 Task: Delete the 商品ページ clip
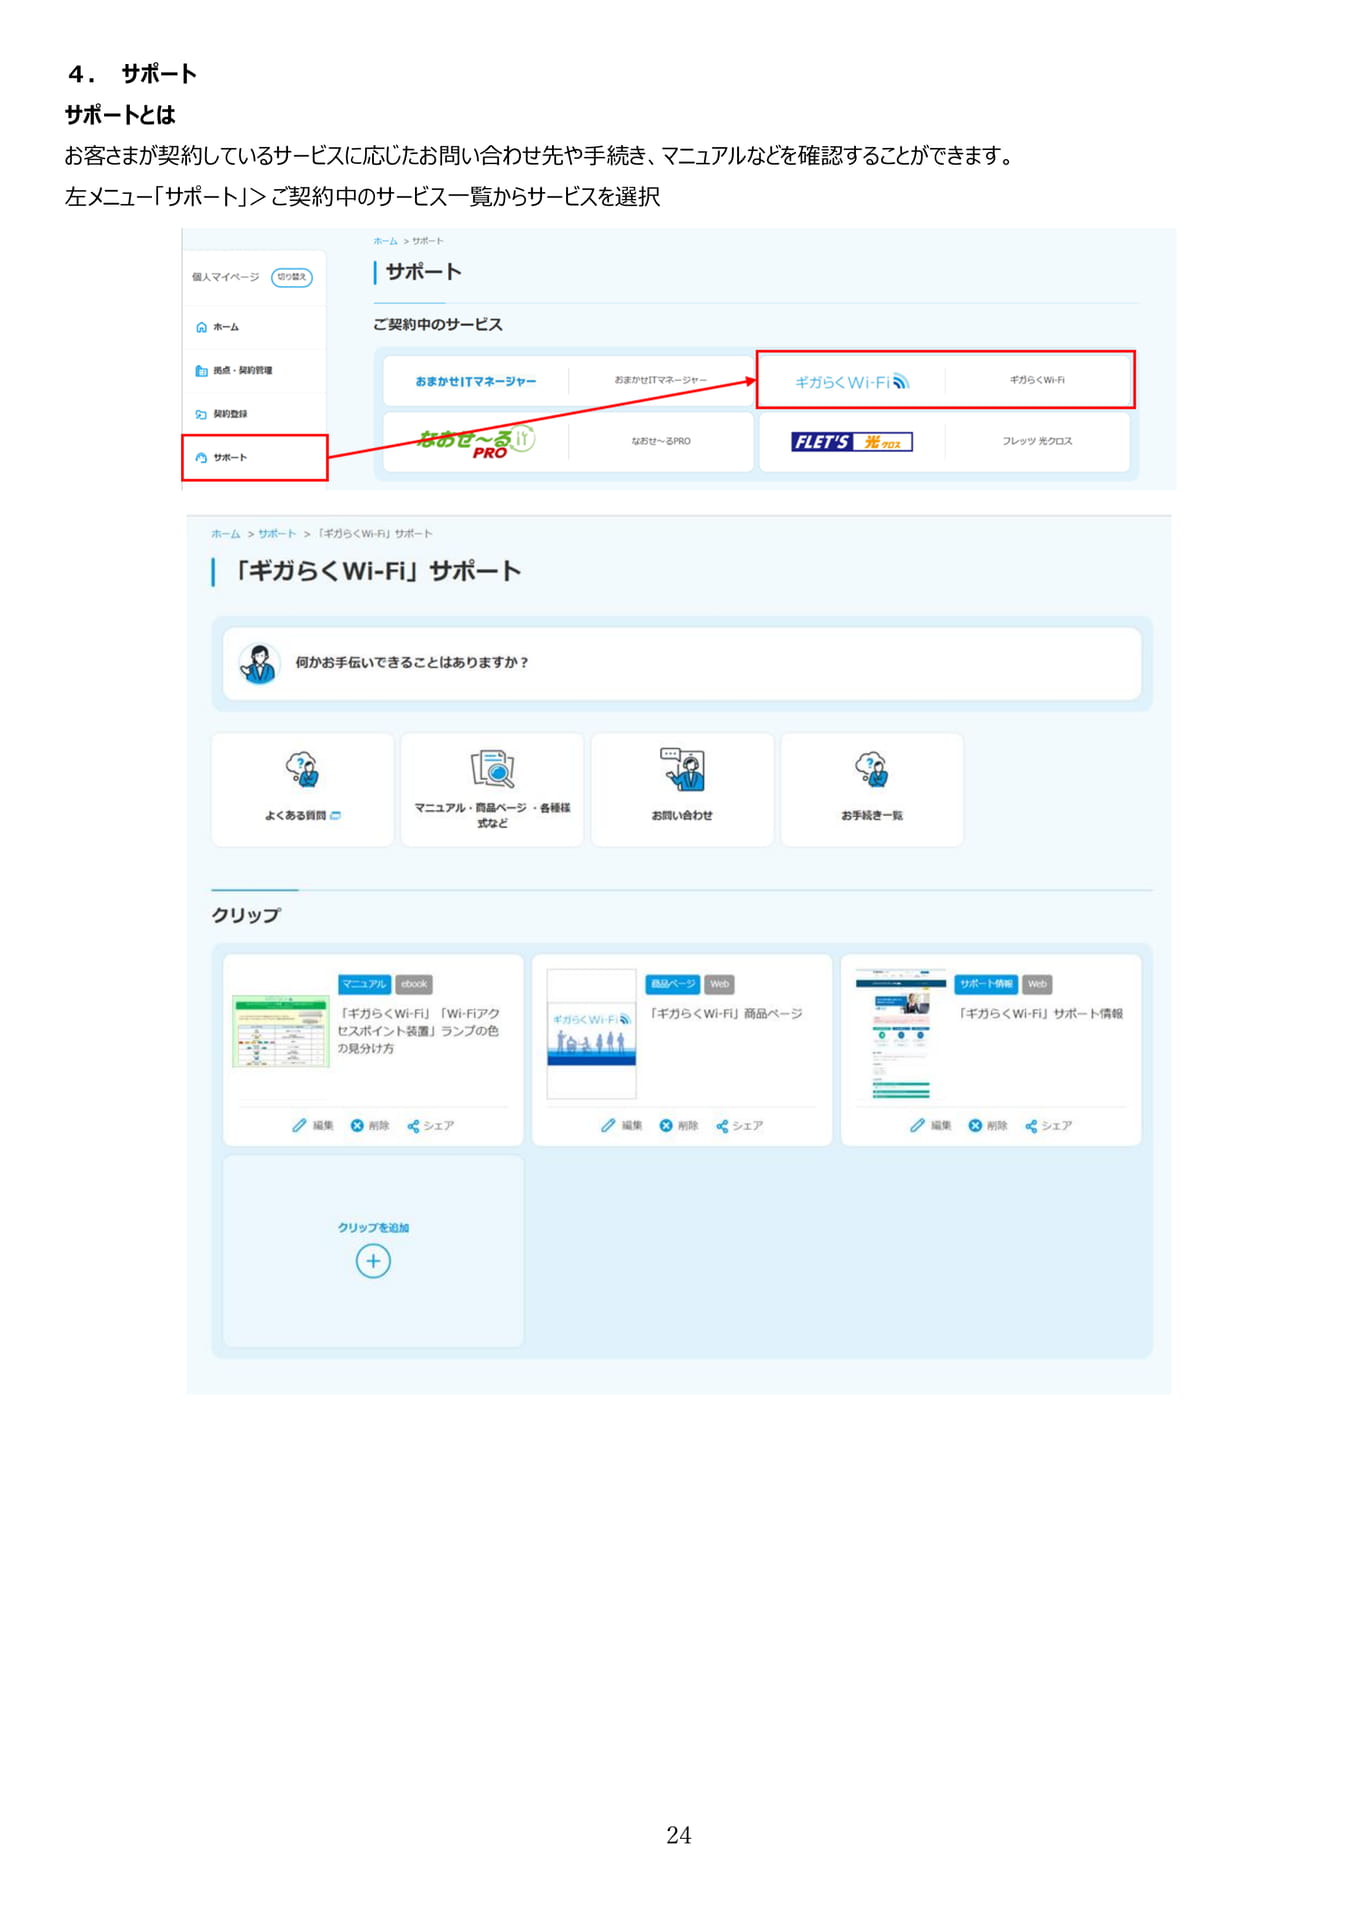pyautogui.click(x=679, y=1126)
